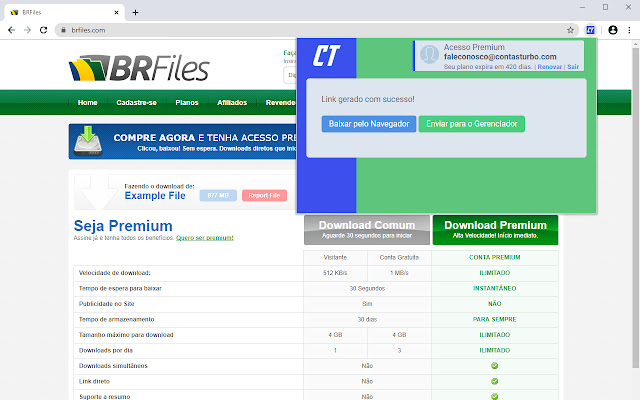The image size is (640, 400).
Task: Click the INSTANTÂNEO cell
Action: 494,288
